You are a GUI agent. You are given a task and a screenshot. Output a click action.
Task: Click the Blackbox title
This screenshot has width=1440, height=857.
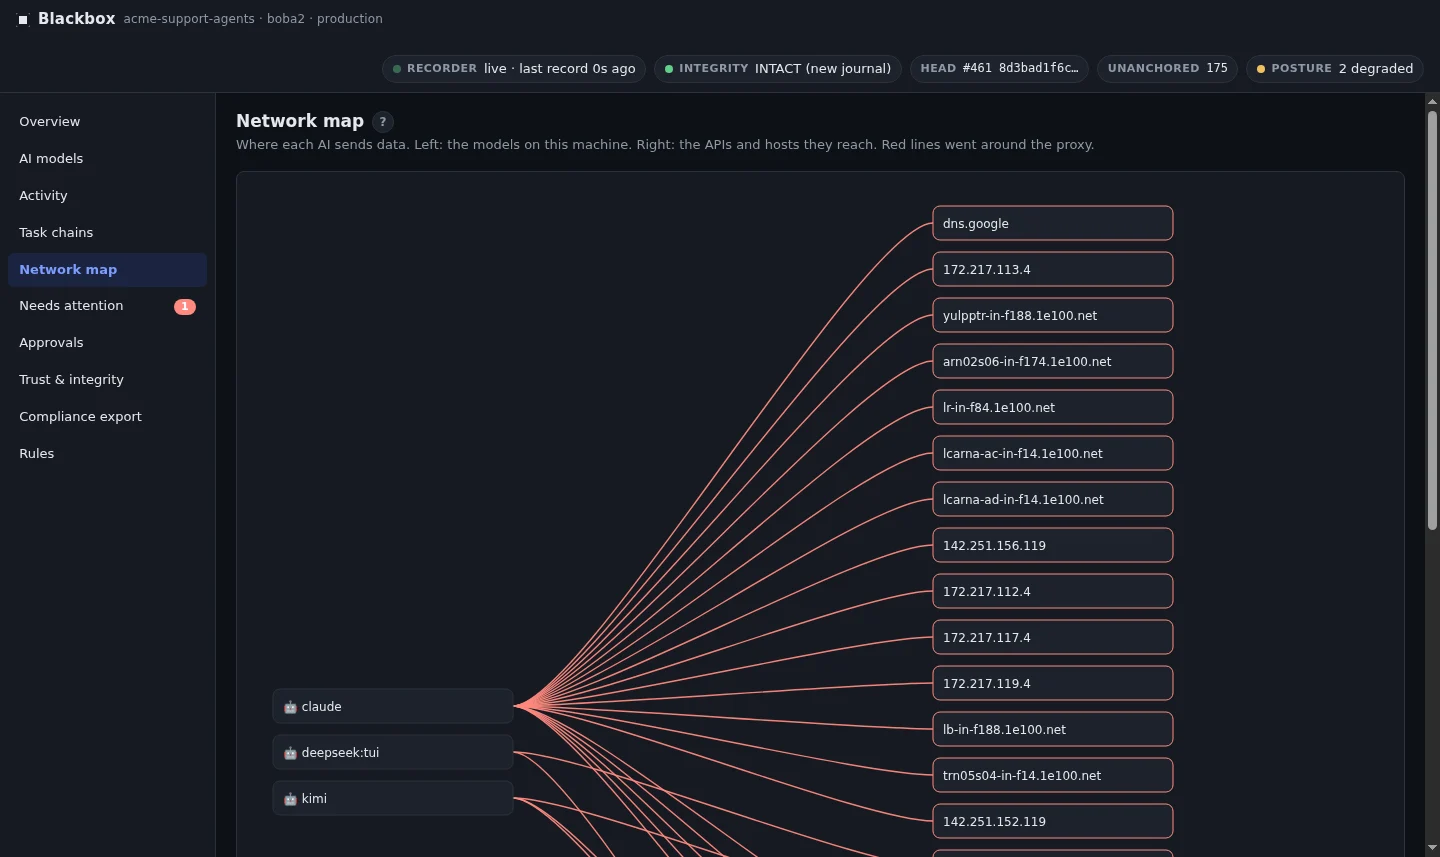(77, 19)
